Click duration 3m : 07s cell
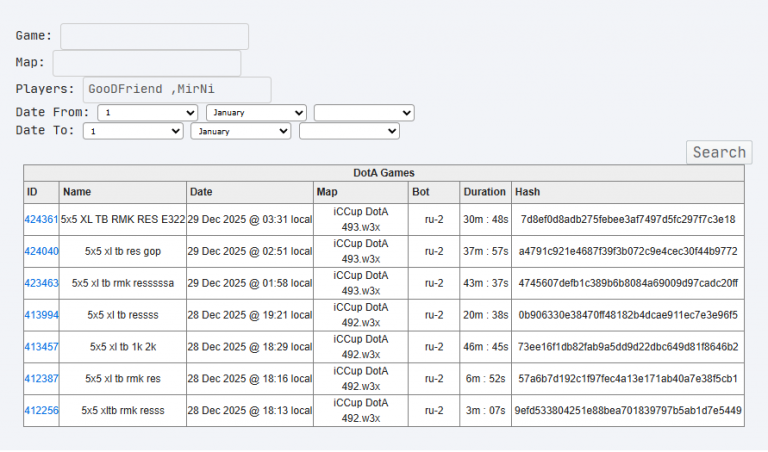Image resolution: width=768 pixels, height=452 pixels. [x=485, y=410]
